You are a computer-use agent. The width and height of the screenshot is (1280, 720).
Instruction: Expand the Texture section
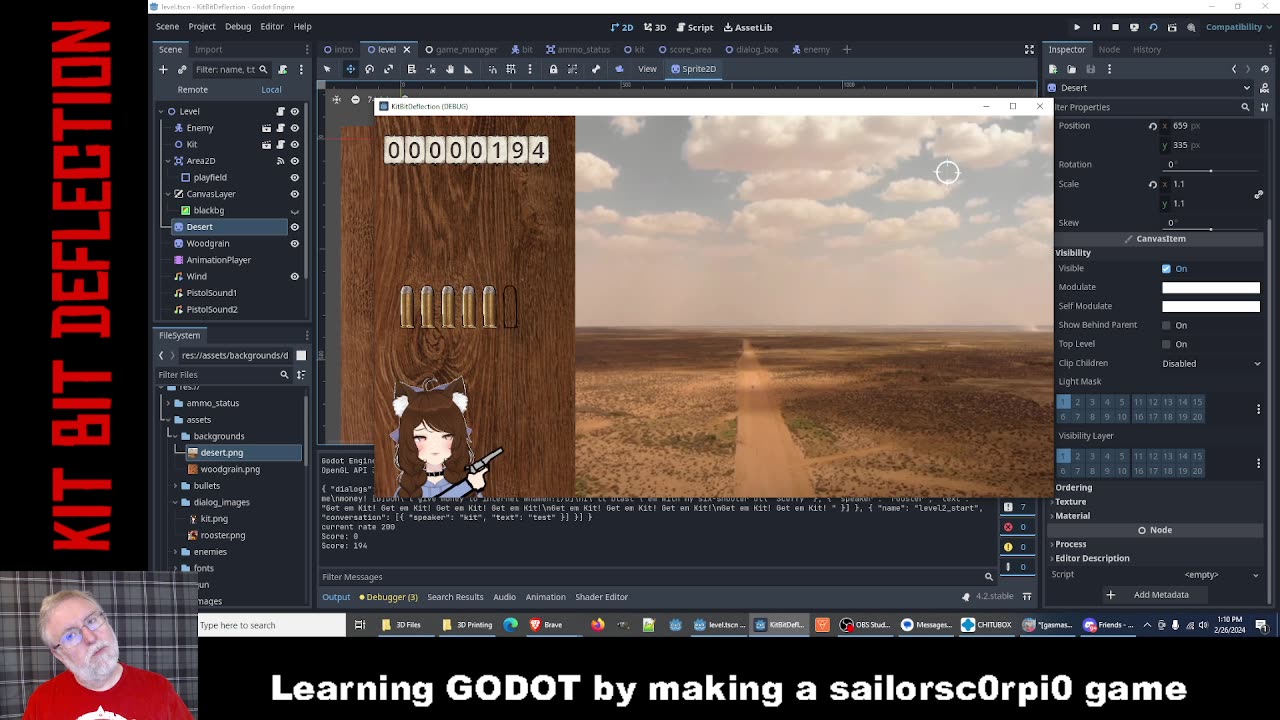1070,502
